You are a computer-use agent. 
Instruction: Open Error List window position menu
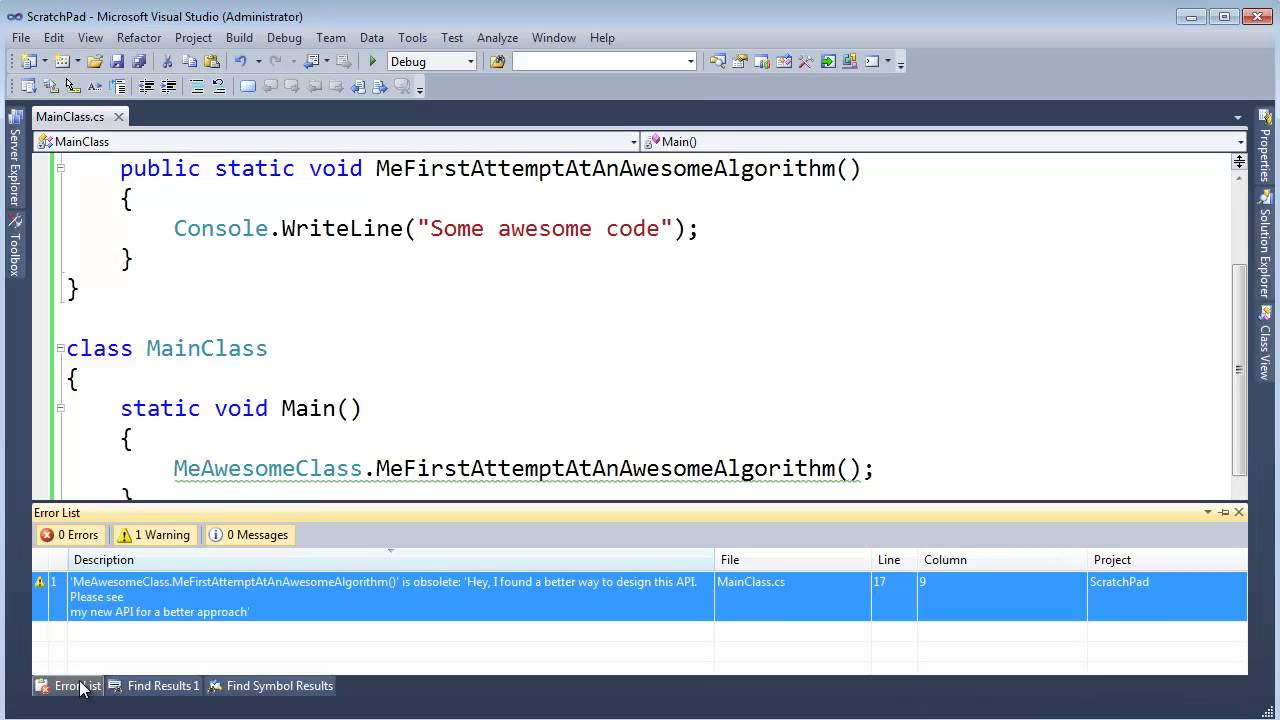[x=1208, y=512]
